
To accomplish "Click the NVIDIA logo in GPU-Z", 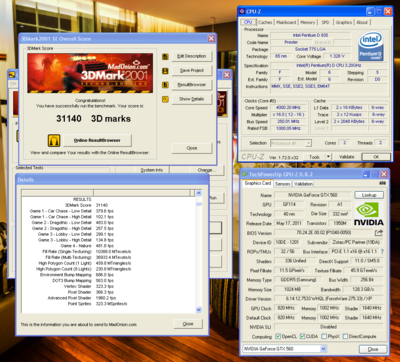I will (369, 214).
